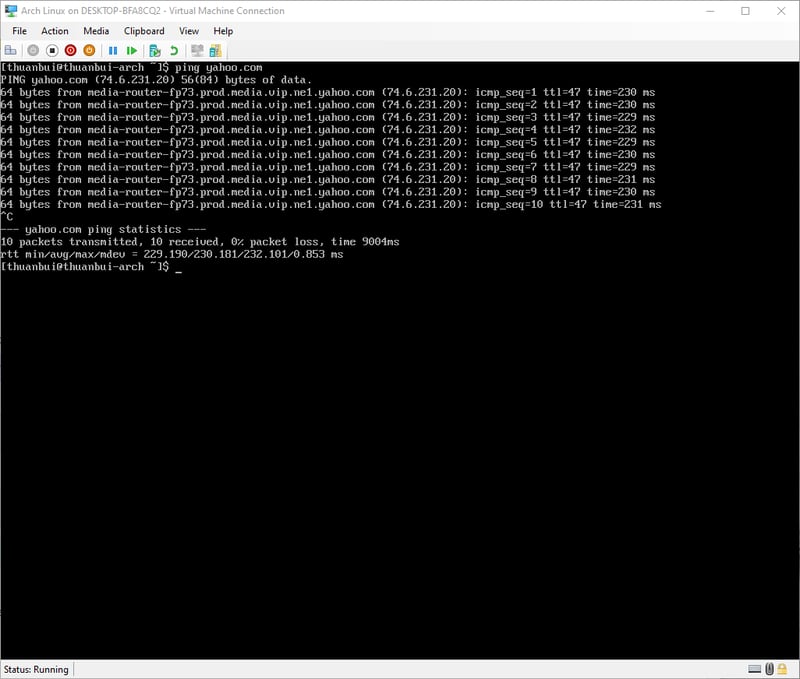Revert the VM to previous checkpoint
The width and height of the screenshot is (800, 679).
click(x=174, y=50)
